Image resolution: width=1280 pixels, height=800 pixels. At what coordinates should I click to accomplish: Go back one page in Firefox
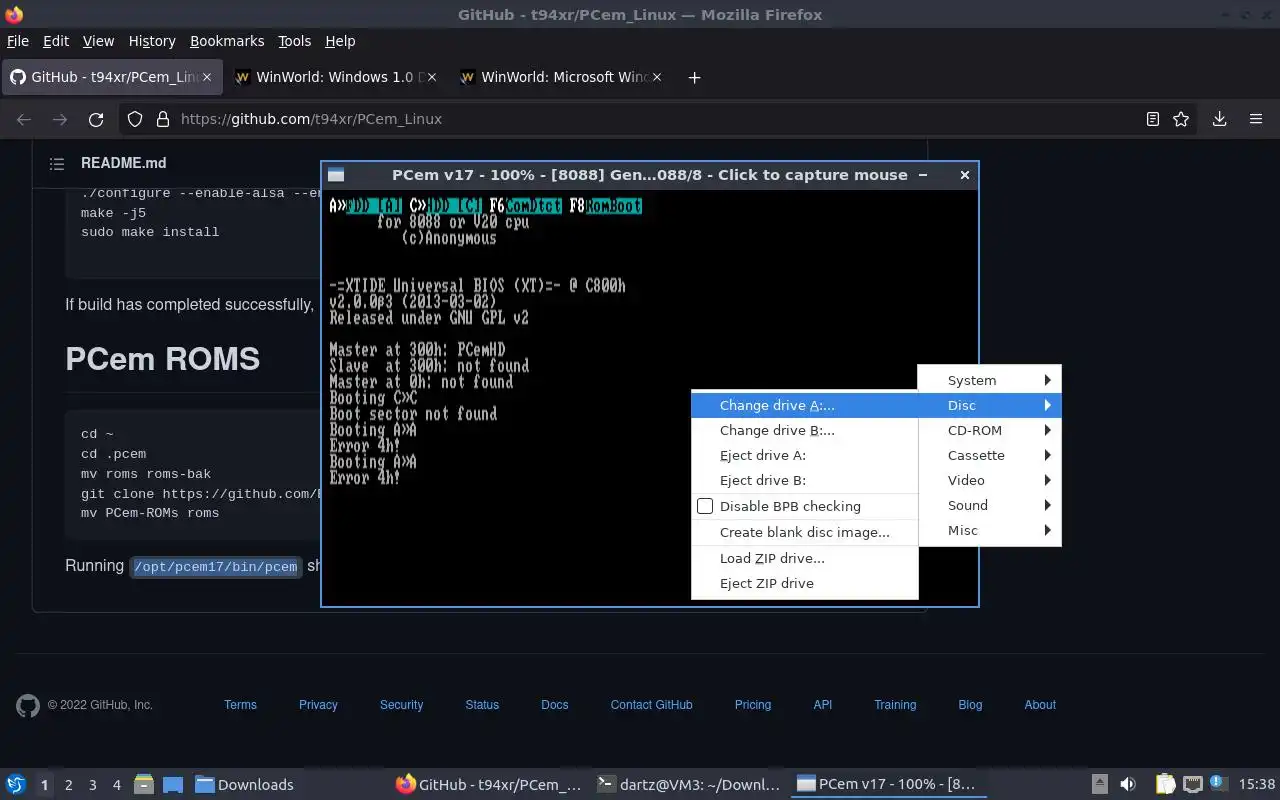pyautogui.click(x=24, y=119)
